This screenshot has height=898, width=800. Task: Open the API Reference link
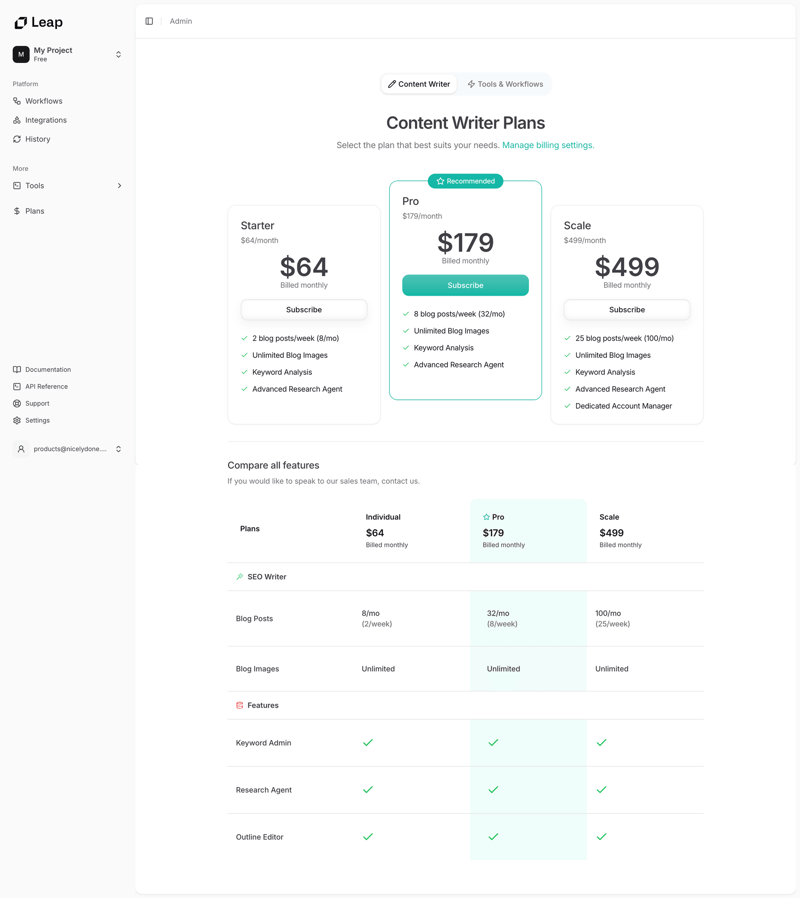(x=15, y=386)
